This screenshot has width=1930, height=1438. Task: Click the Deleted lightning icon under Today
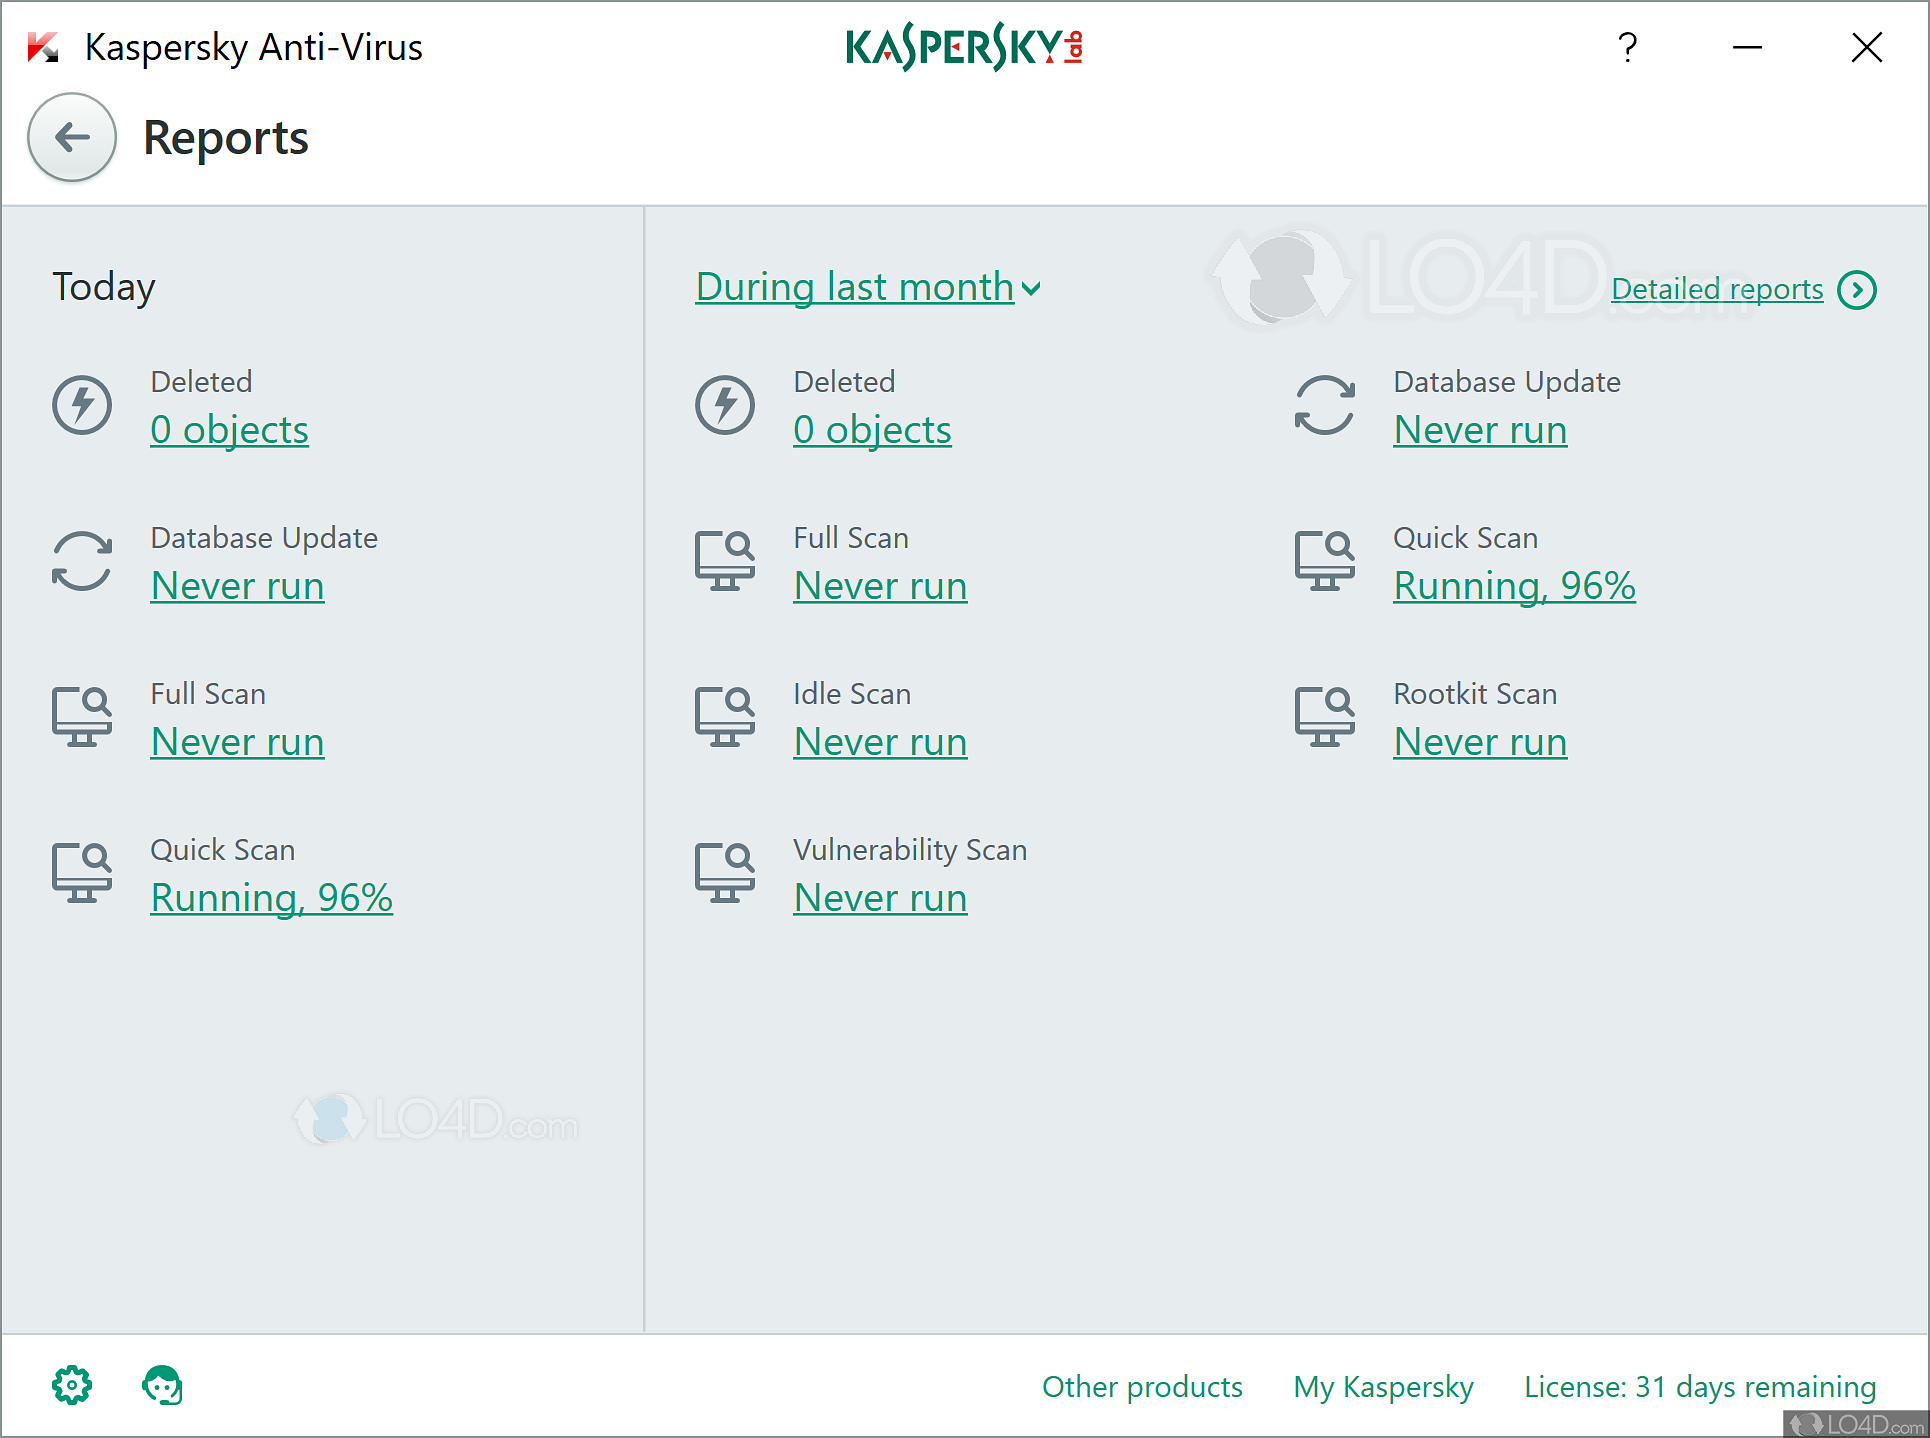point(83,405)
